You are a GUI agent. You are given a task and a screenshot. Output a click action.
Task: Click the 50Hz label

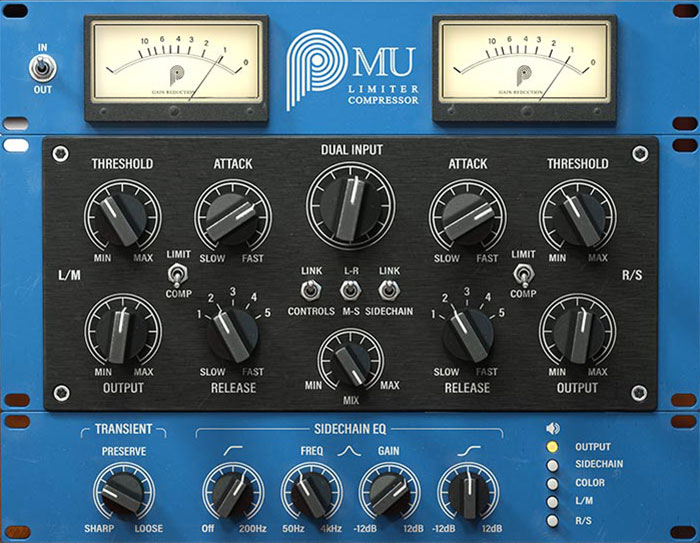point(293,529)
